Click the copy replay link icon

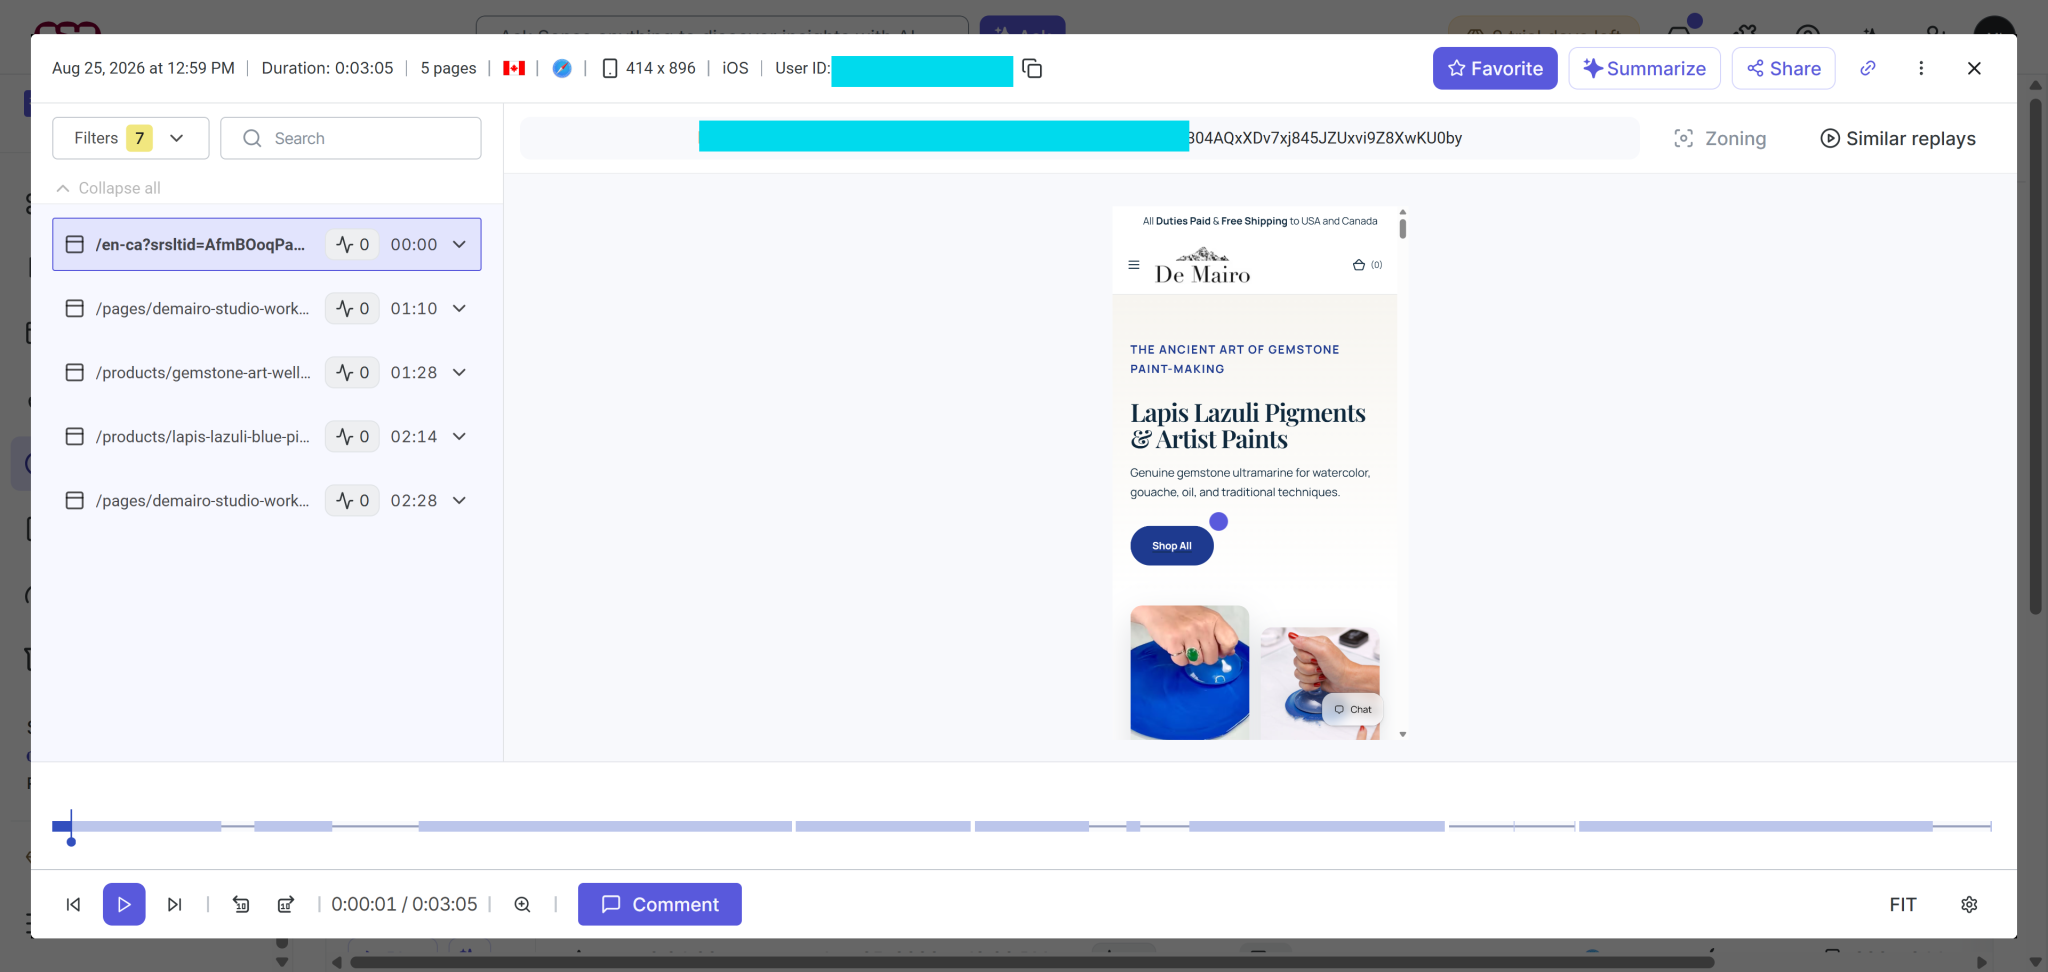pos(1867,68)
